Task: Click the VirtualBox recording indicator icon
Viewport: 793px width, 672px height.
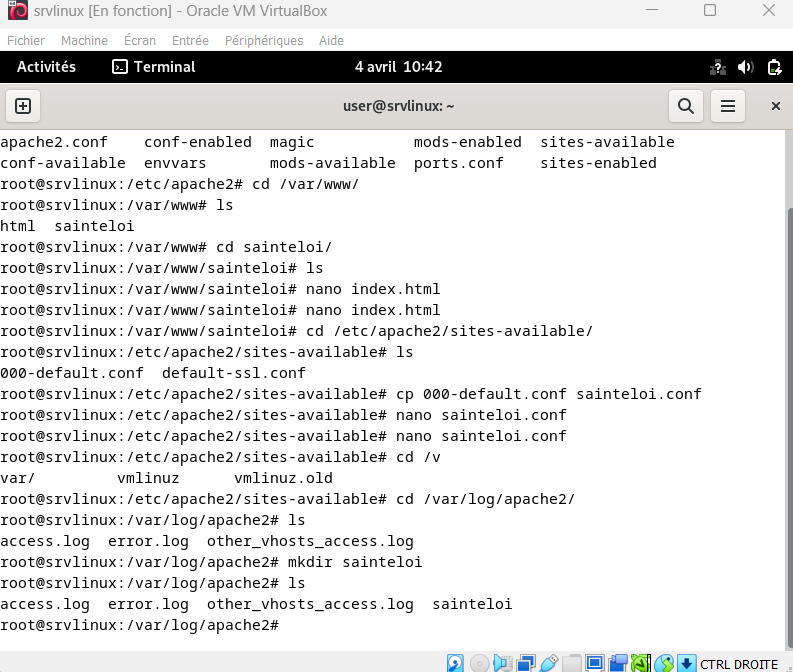Action: (618, 662)
